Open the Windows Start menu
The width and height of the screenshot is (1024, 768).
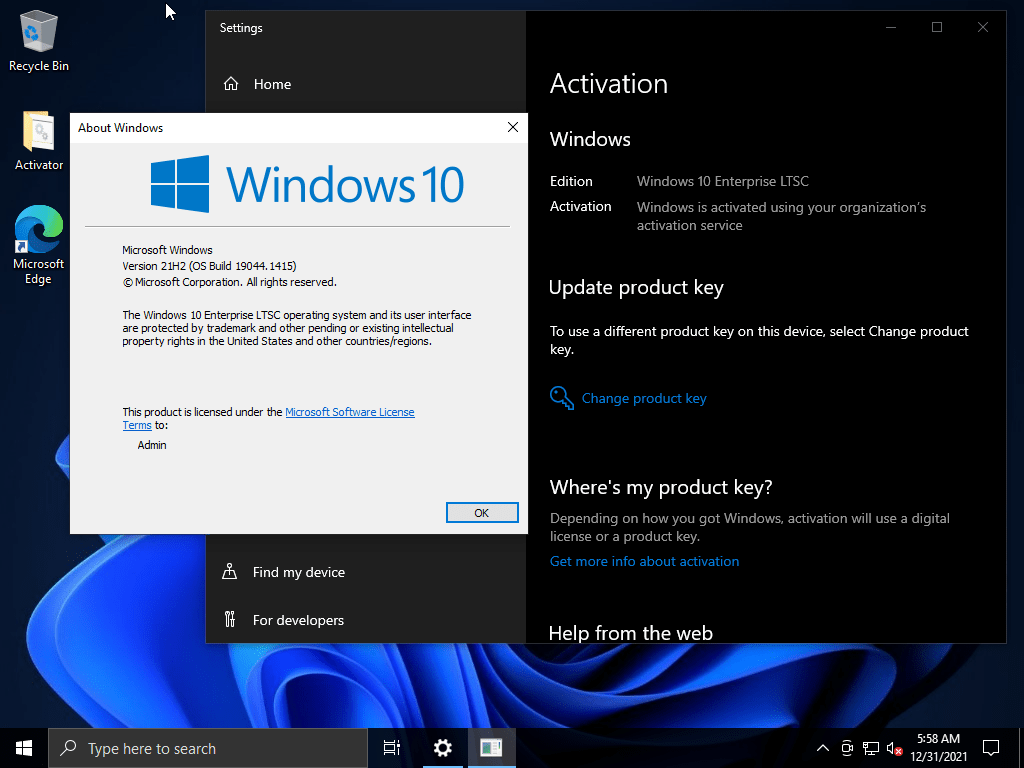24,748
